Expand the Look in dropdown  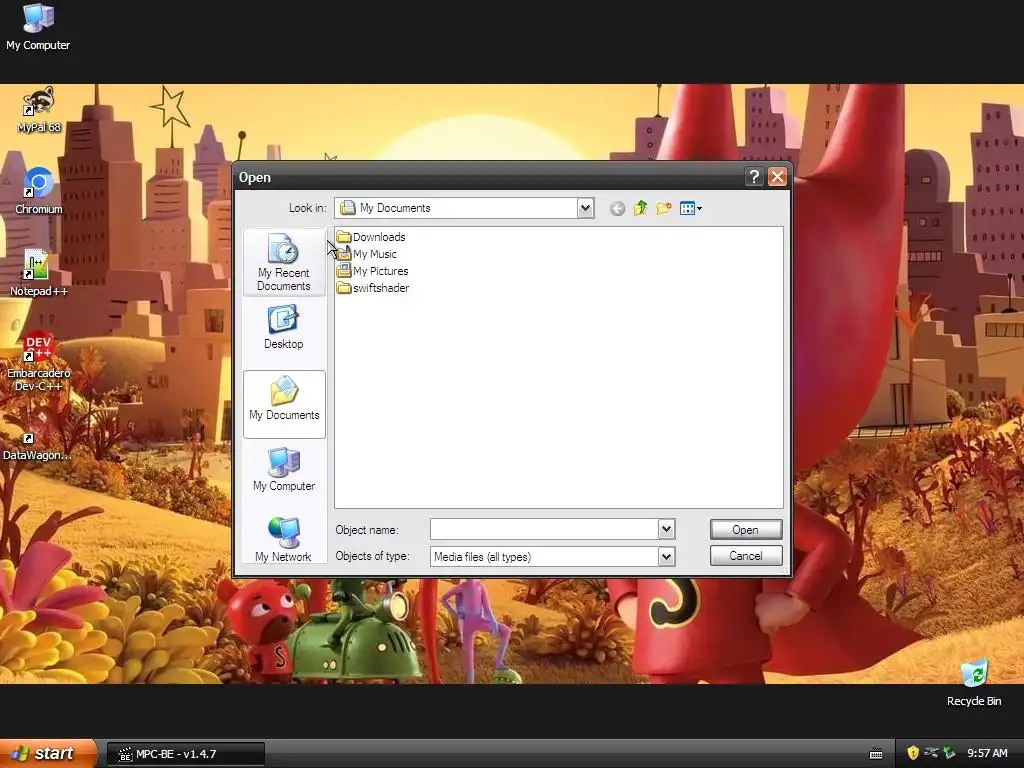585,208
